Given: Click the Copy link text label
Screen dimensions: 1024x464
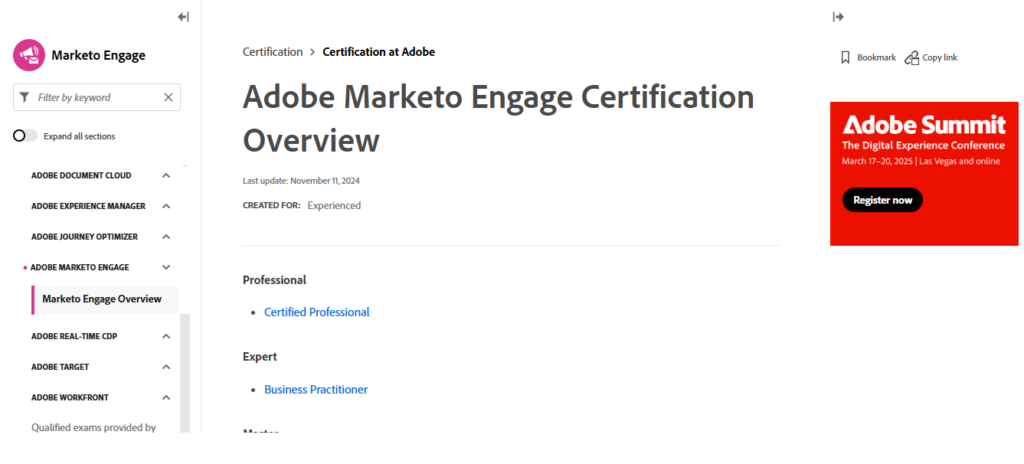Looking at the screenshot, I should click(940, 58).
